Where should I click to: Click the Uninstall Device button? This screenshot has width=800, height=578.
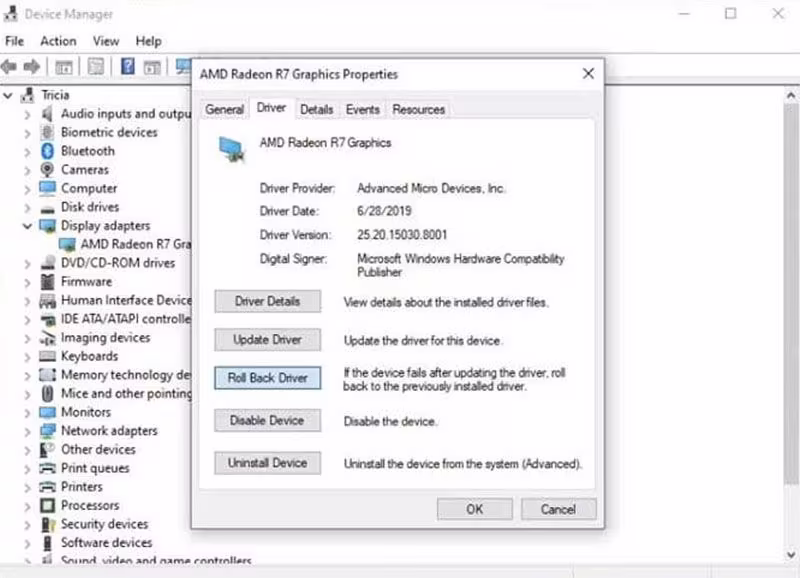(x=267, y=463)
